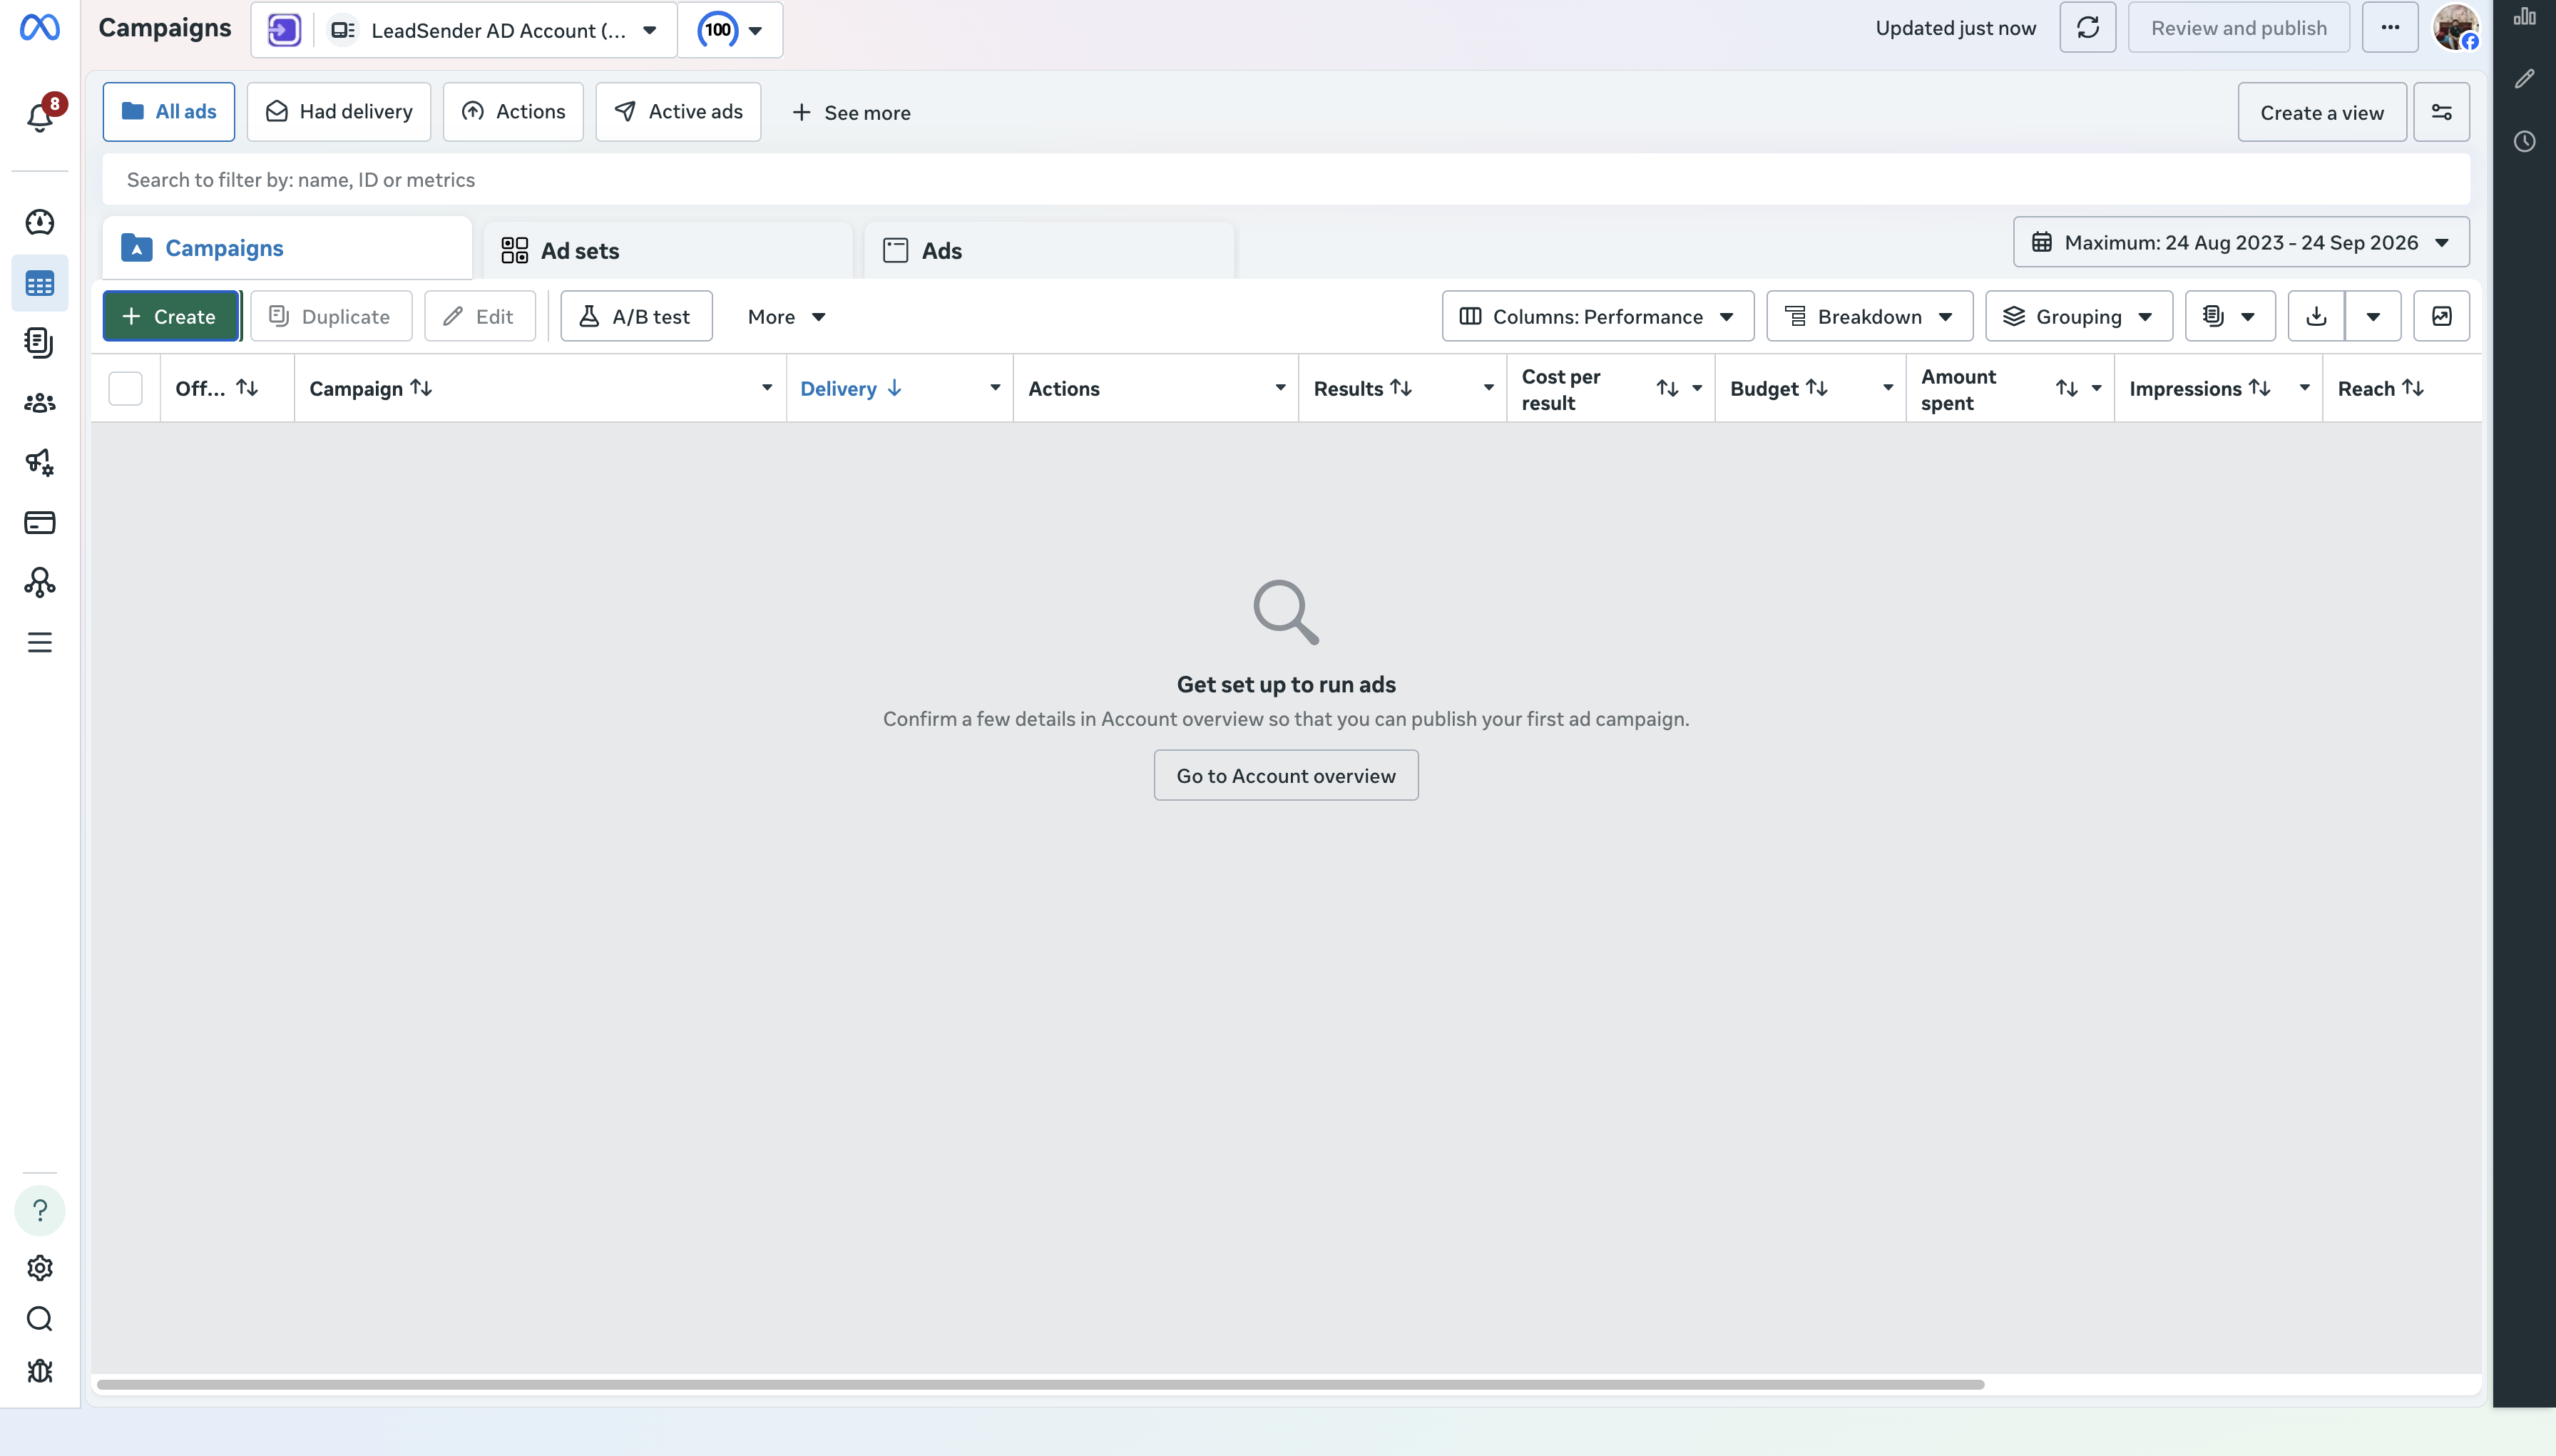
Task: Open the date range Maximum dropdown
Action: (x=2241, y=242)
